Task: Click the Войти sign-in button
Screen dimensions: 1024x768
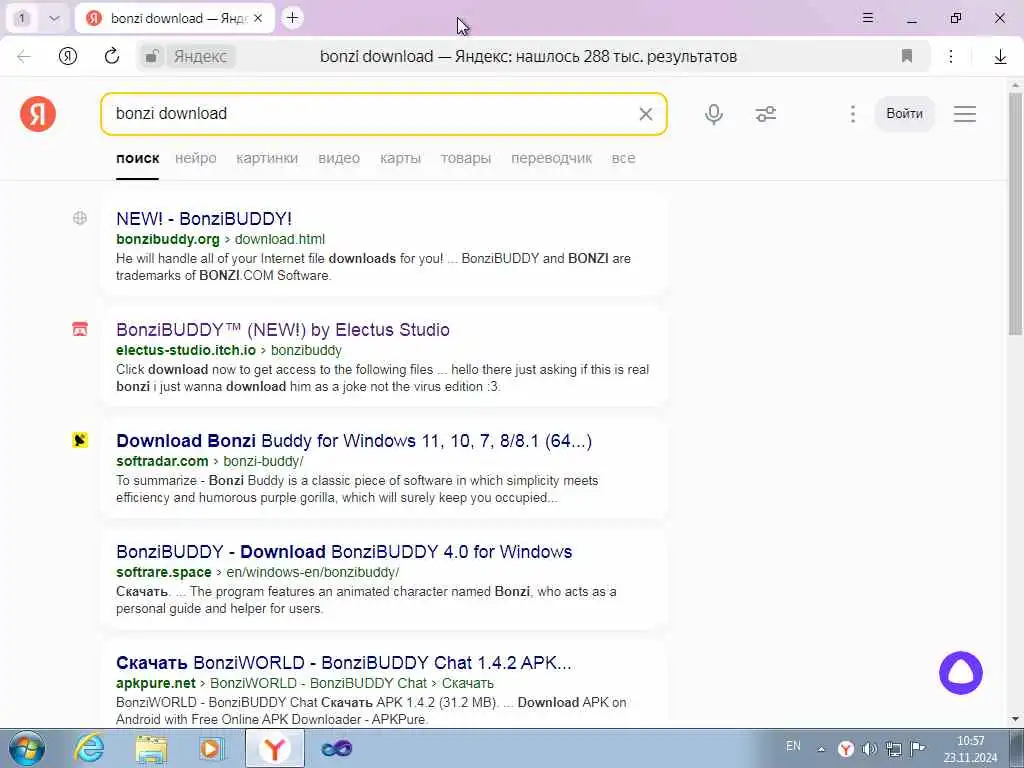Action: pos(904,114)
